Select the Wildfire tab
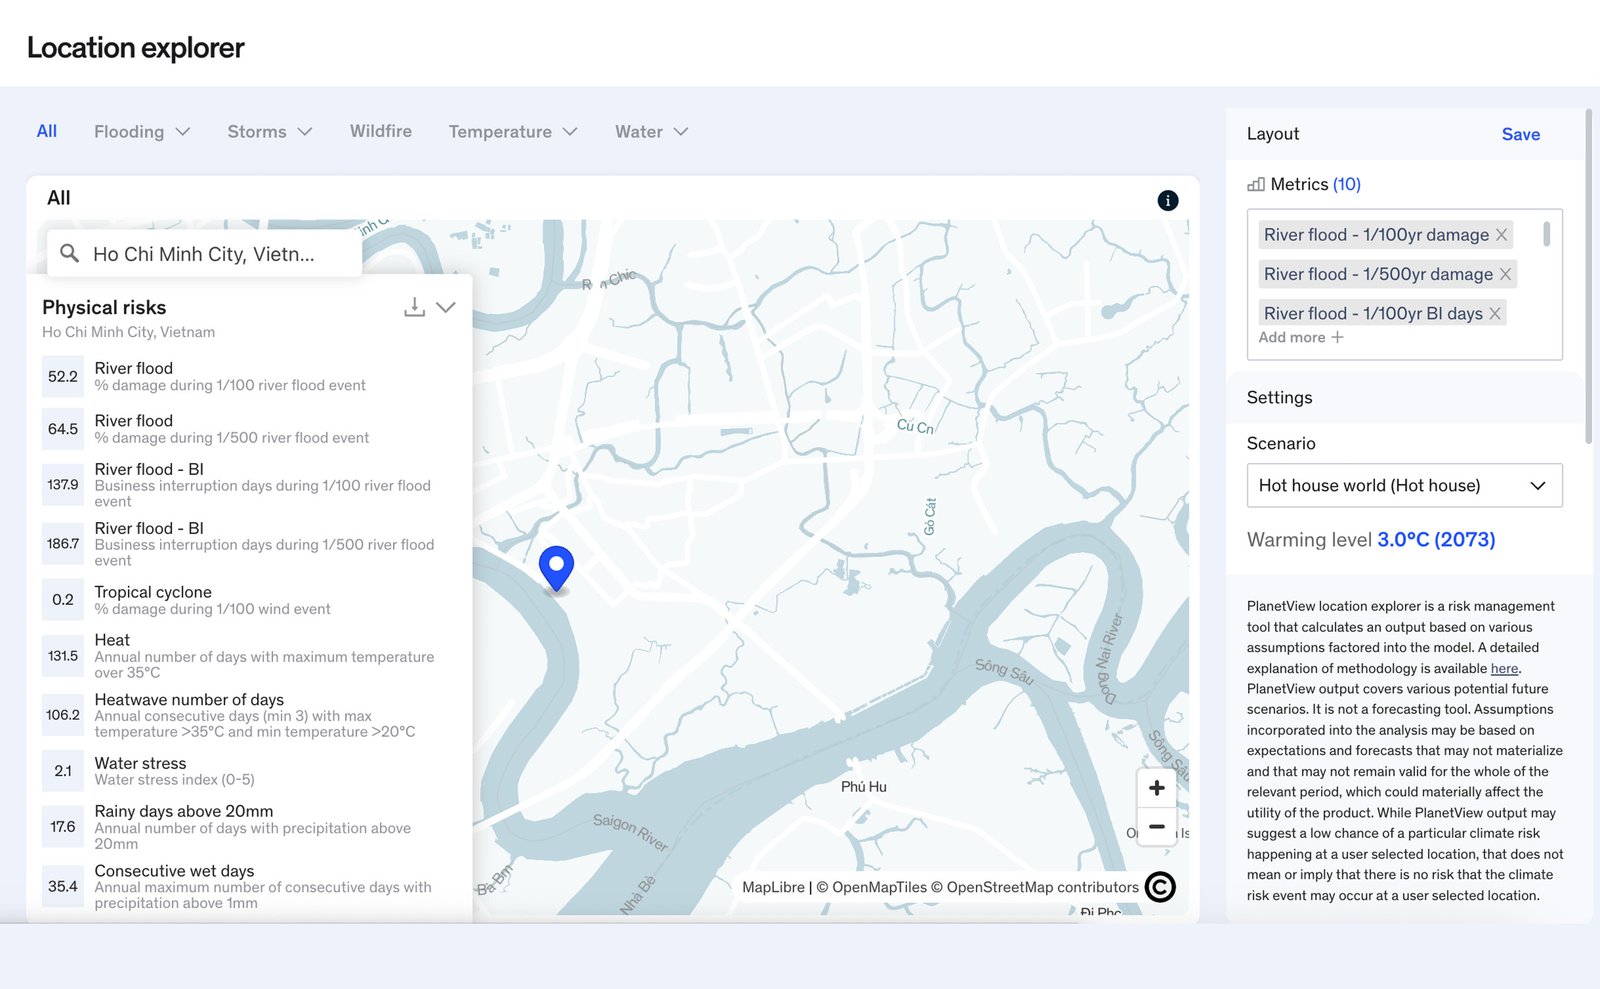The image size is (1600, 989). pos(380,131)
